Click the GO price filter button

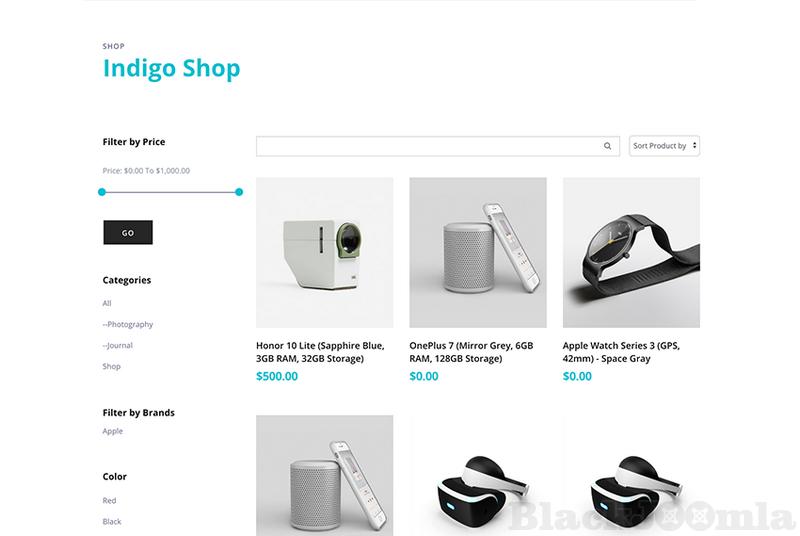[x=128, y=233]
